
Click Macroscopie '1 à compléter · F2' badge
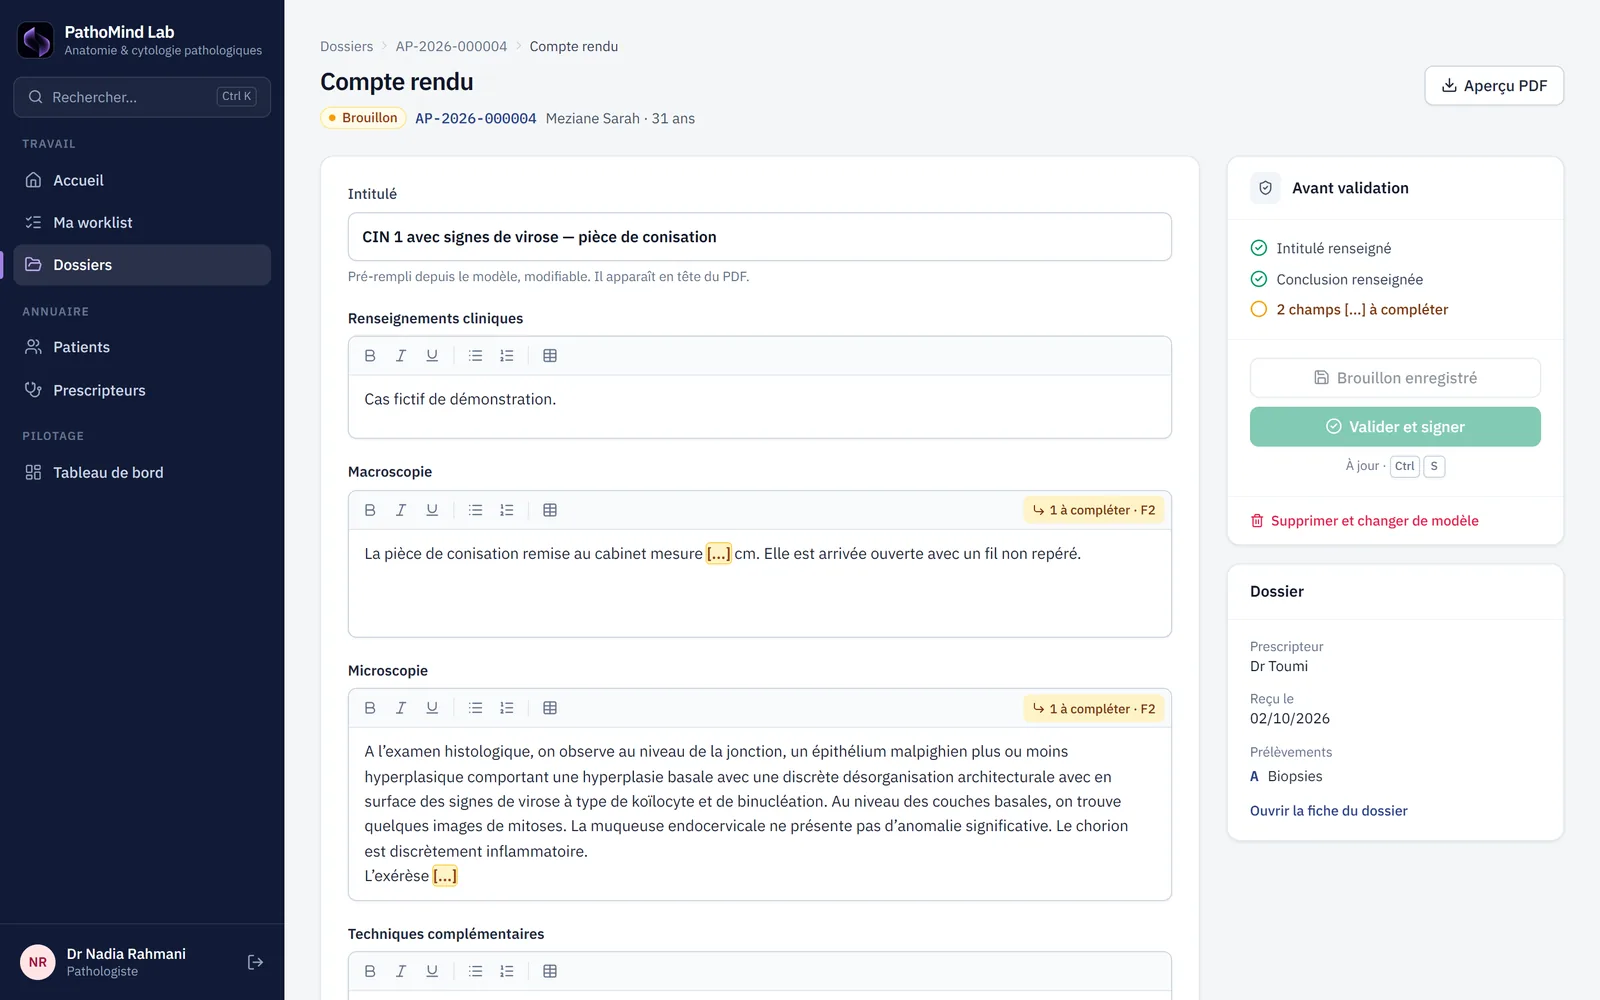[x=1094, y=510]
